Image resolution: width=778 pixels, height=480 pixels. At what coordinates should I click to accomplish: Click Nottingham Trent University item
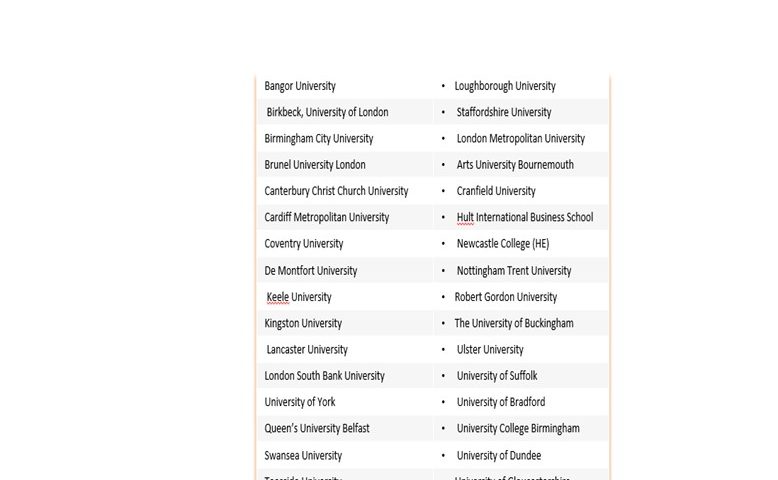pyautogui.click(x=514, y=271)
